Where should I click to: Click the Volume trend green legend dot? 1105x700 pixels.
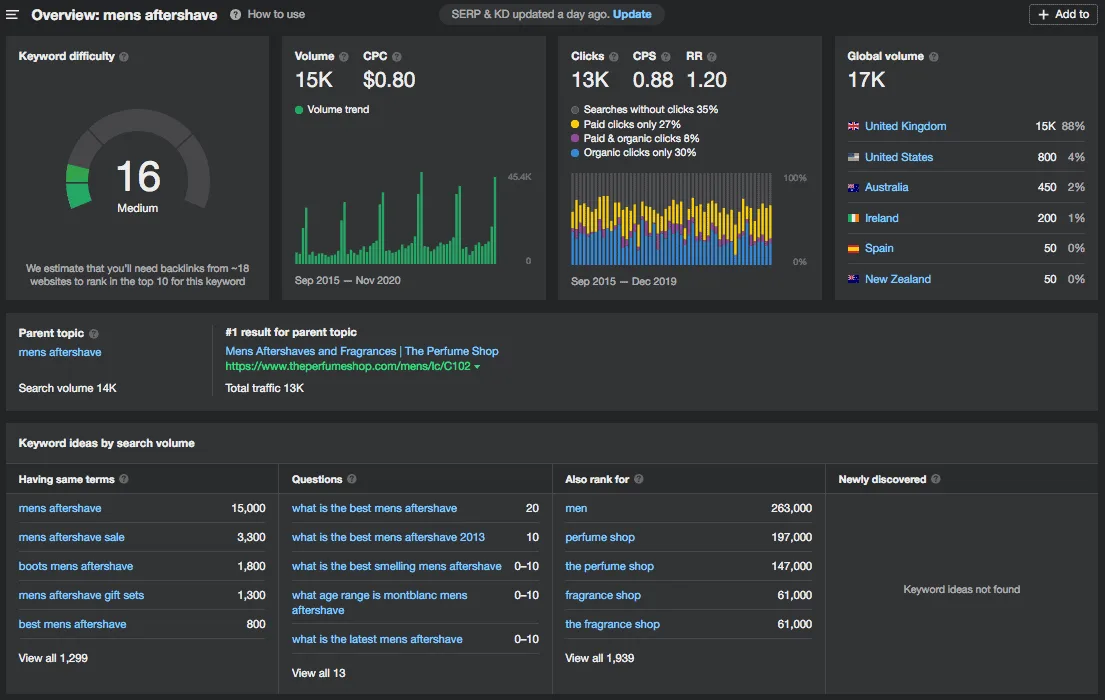click(x=299, y=110)
